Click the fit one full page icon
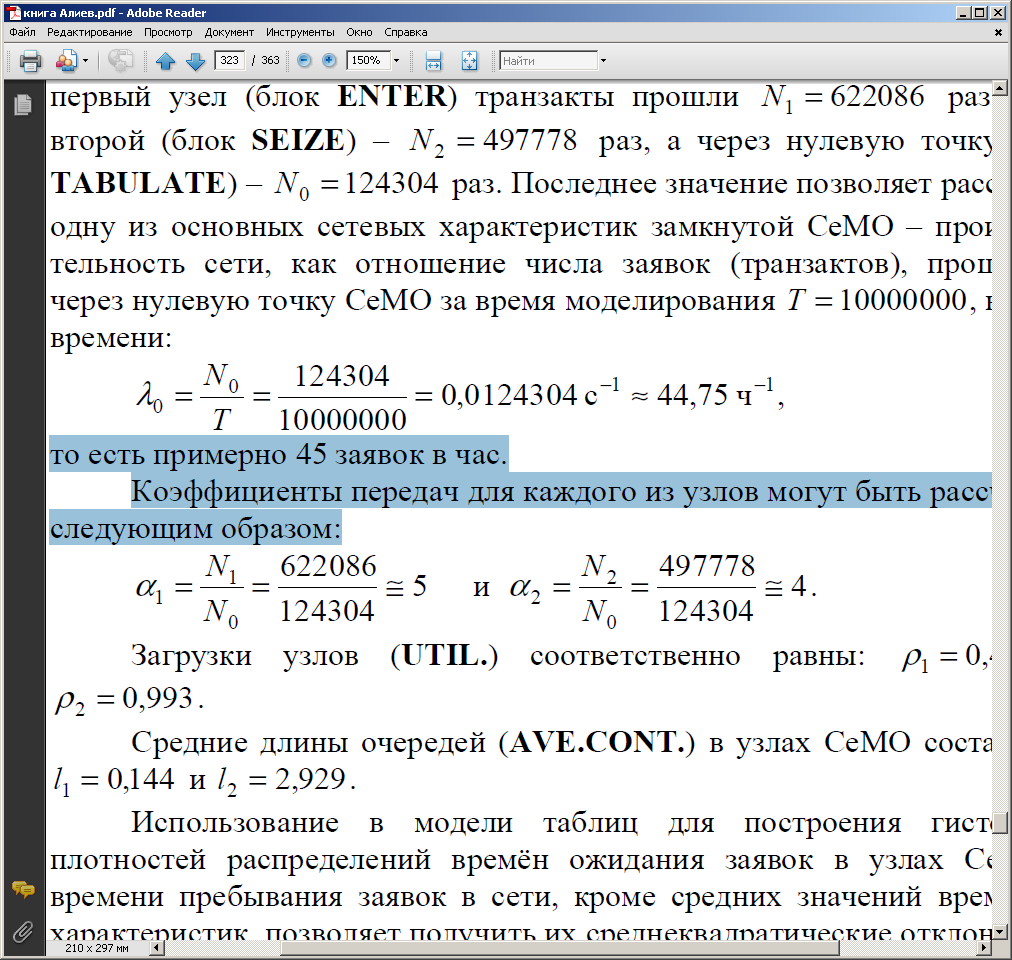 470,61
